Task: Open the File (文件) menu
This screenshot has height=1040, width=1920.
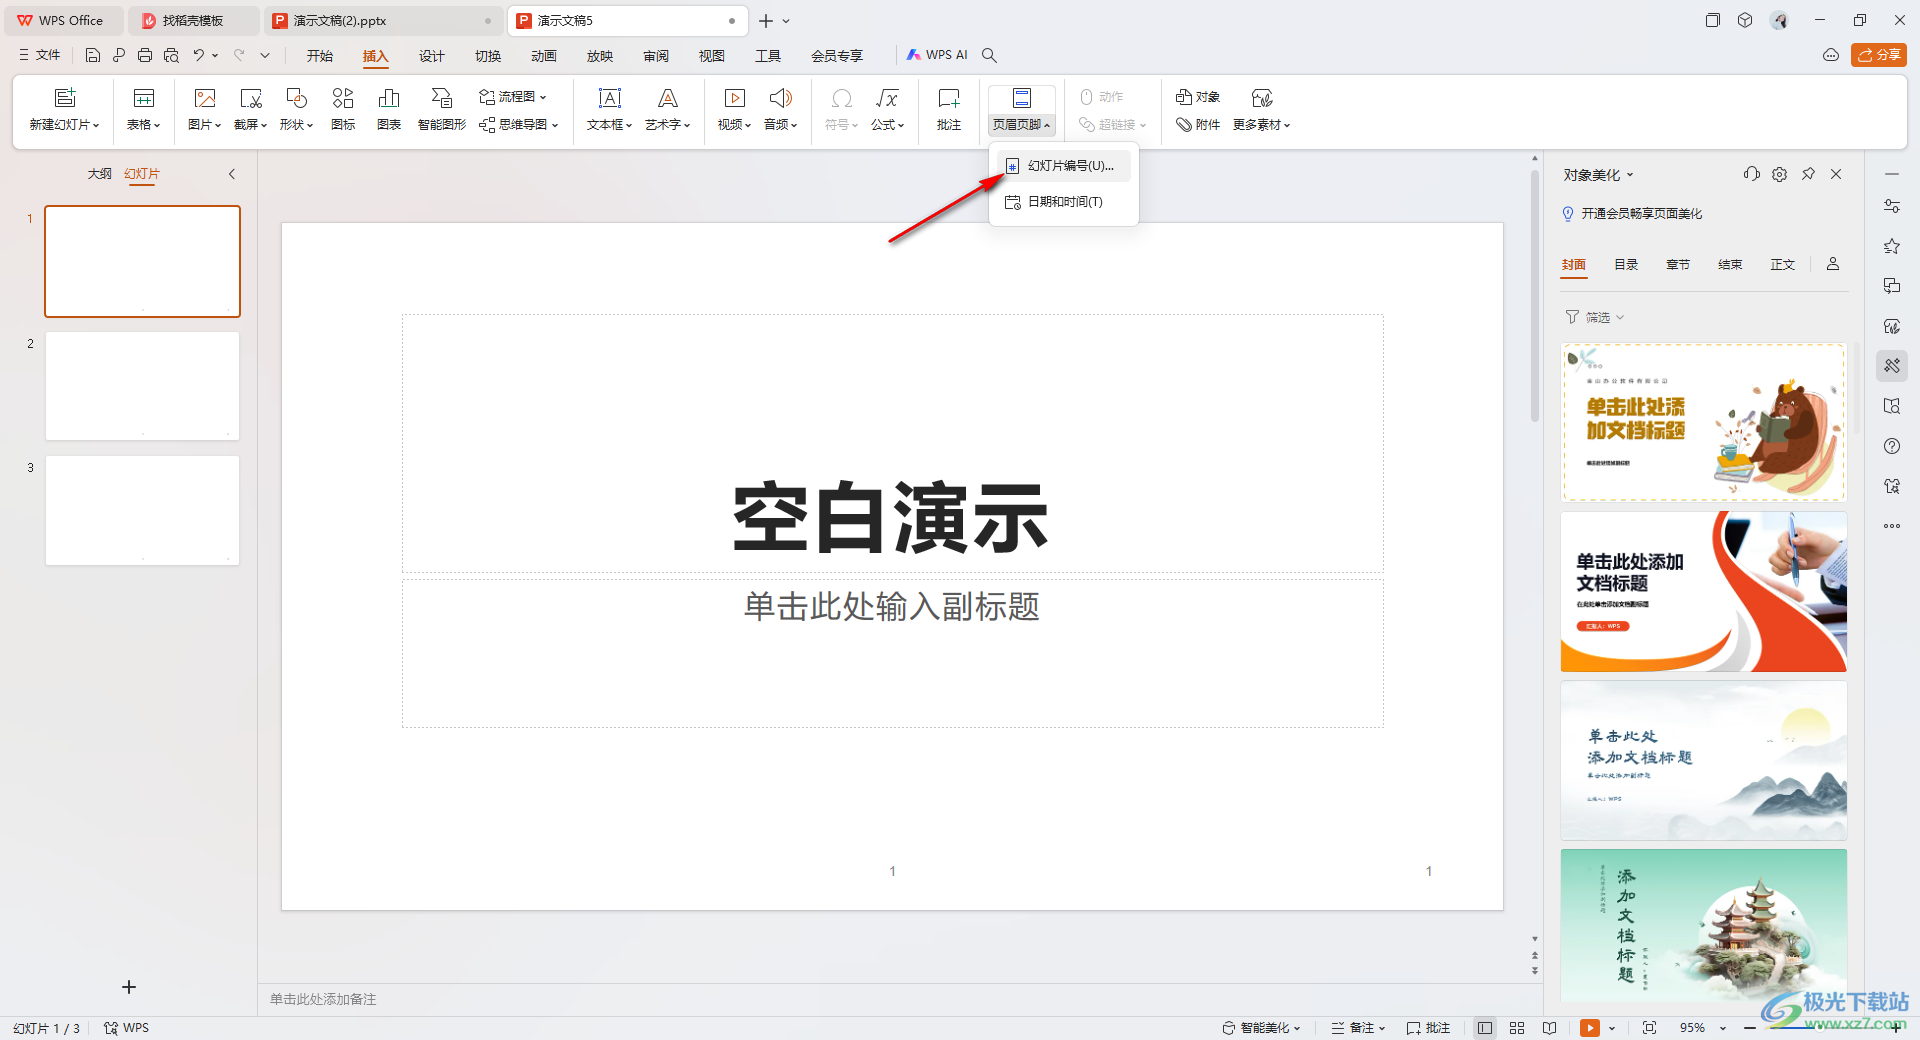Action: [40, 55]
